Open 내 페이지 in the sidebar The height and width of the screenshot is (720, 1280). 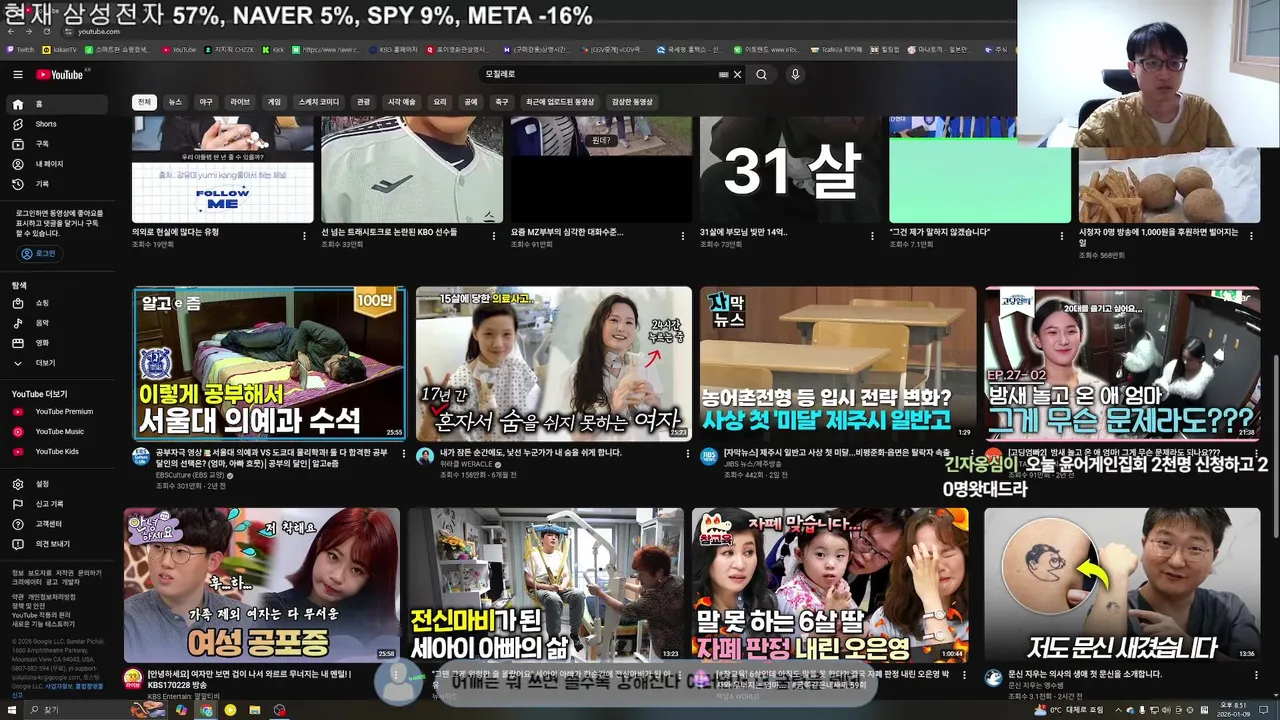click(56, 164)
